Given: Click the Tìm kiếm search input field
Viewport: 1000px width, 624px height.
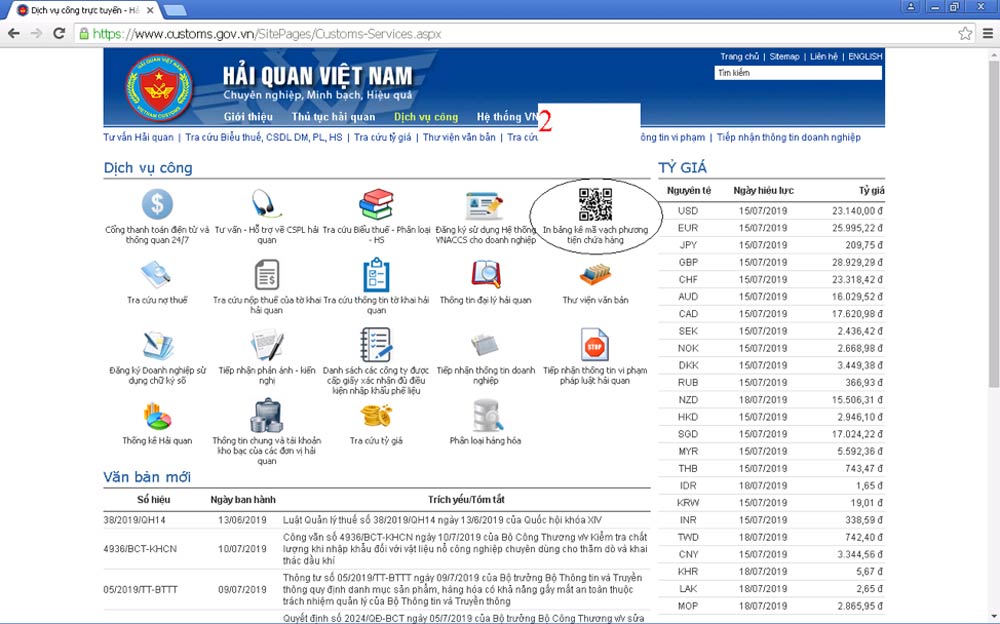Looking at the screenshot, I should pos(797,73).
